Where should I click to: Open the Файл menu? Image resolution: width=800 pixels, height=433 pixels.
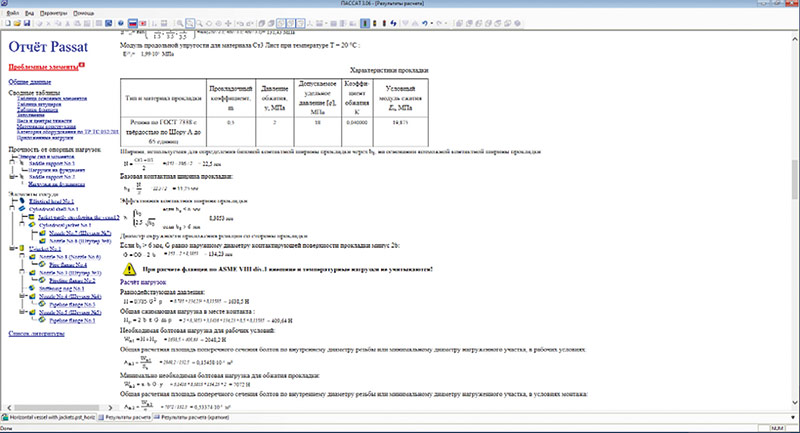pos(13,13)
